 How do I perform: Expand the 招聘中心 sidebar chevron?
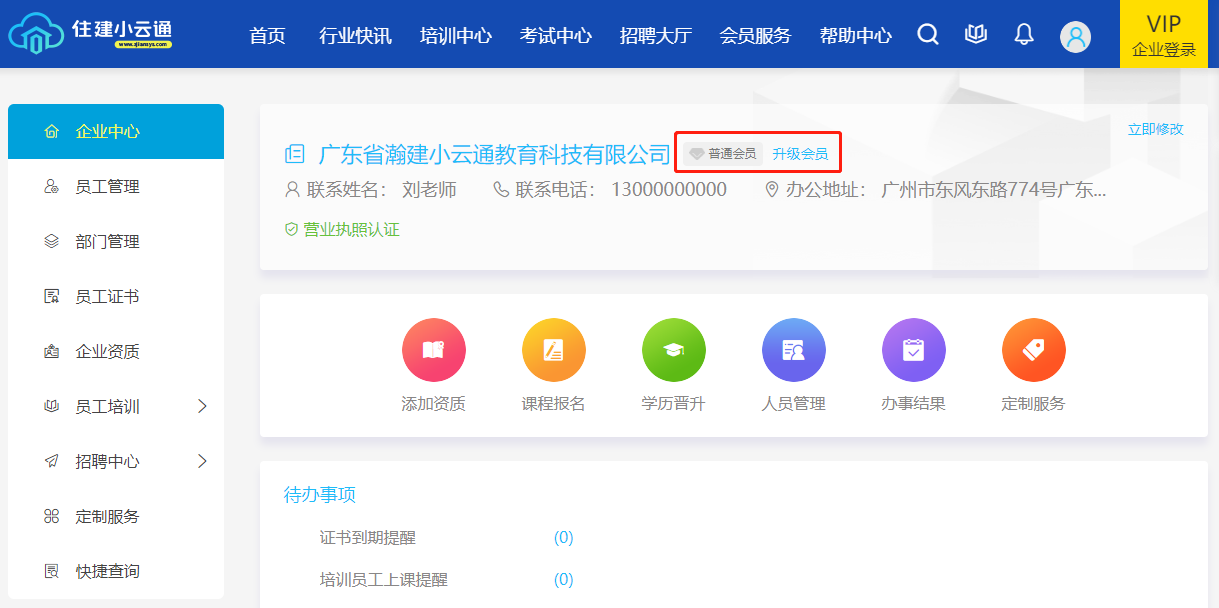coord(202,461)
